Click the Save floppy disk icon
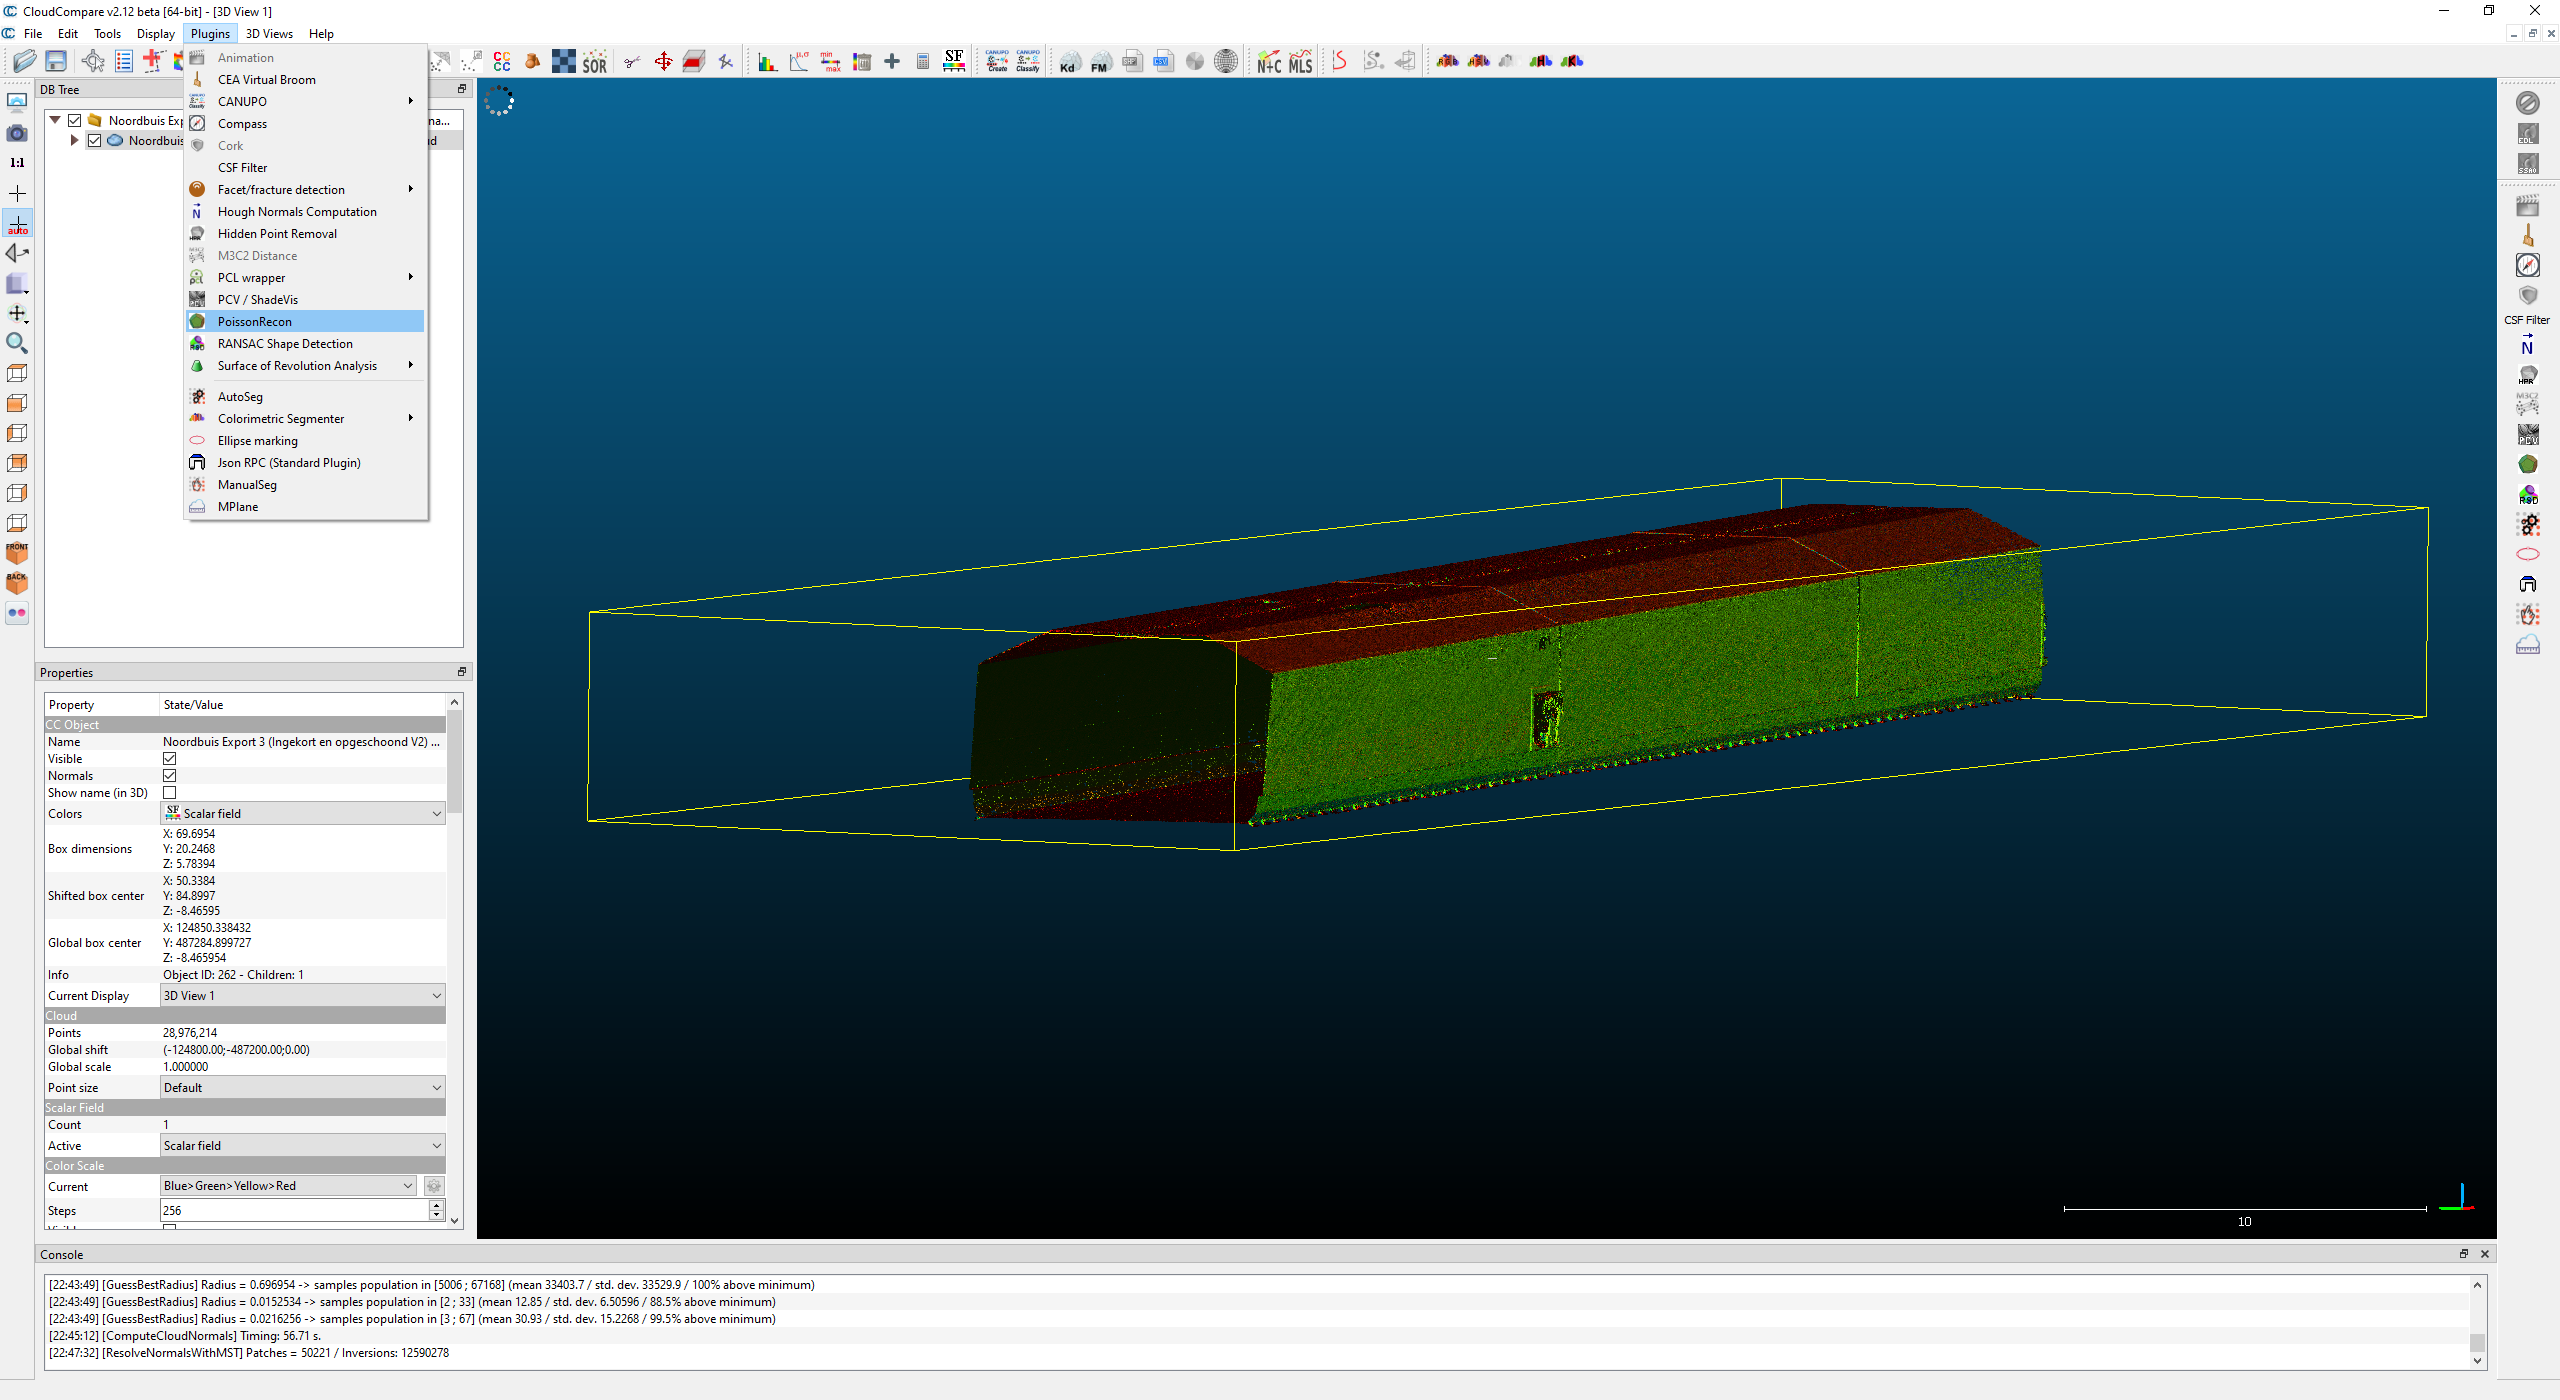This screenshot has height=1400, width=2560. (x=56, y=61)
